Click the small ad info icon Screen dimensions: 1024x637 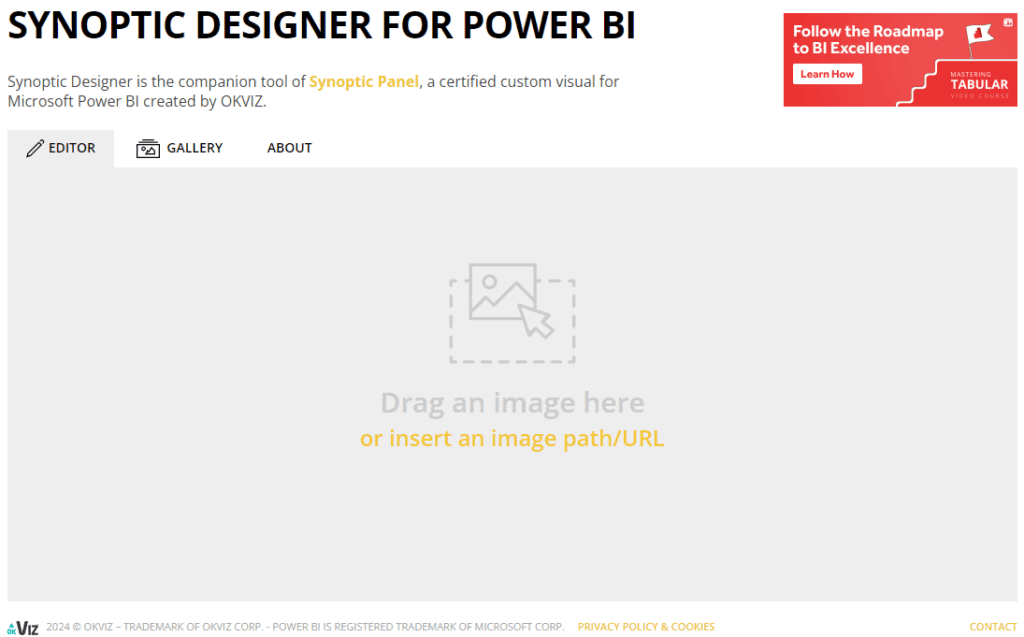tap(1008, 22)
